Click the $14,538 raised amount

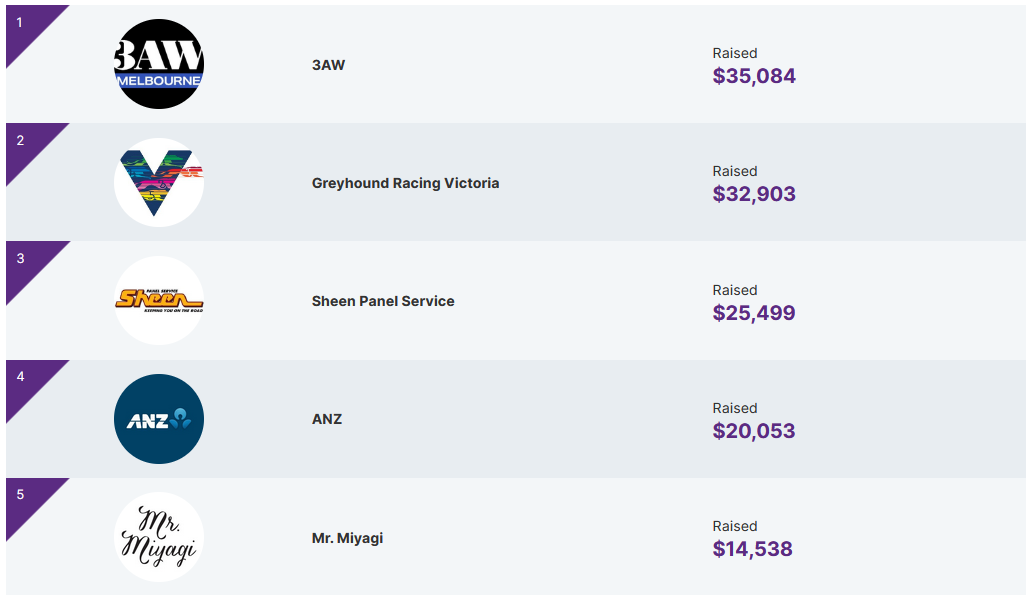(752, 549)
